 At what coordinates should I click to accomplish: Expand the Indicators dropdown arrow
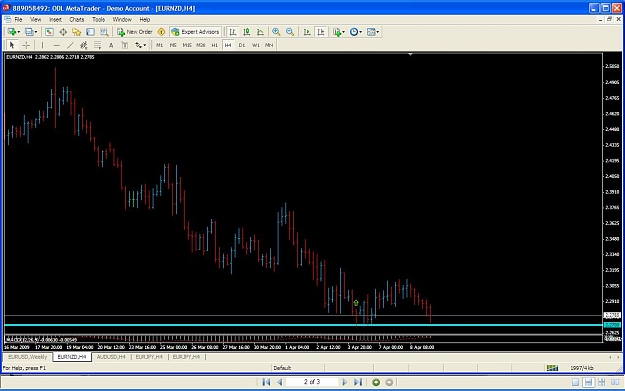(344, 32)
